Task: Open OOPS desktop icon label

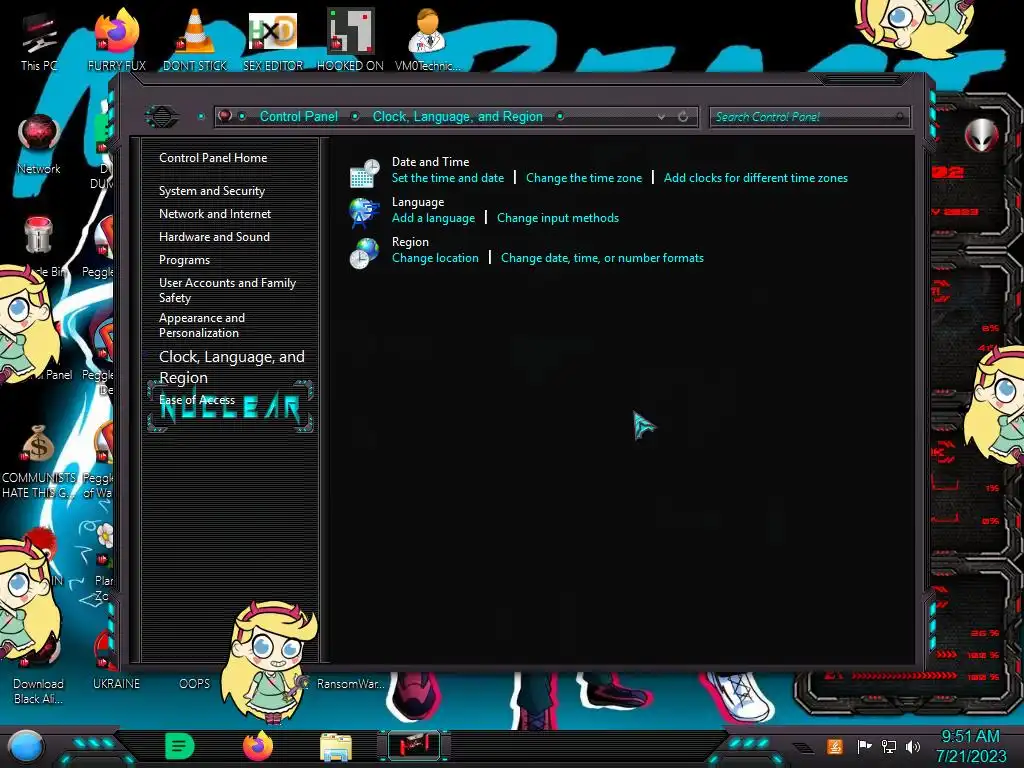Action: (x=195, y=684)
